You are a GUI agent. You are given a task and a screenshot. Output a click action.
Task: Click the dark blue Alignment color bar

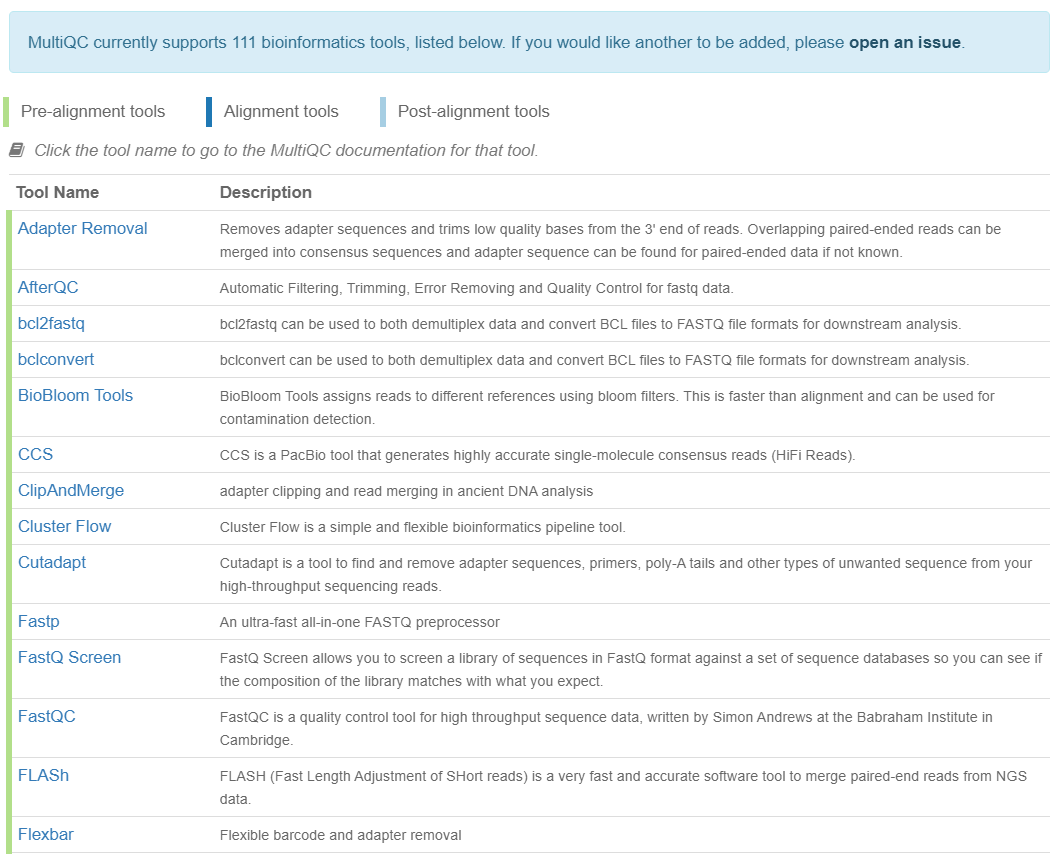(x=209, y=112)
